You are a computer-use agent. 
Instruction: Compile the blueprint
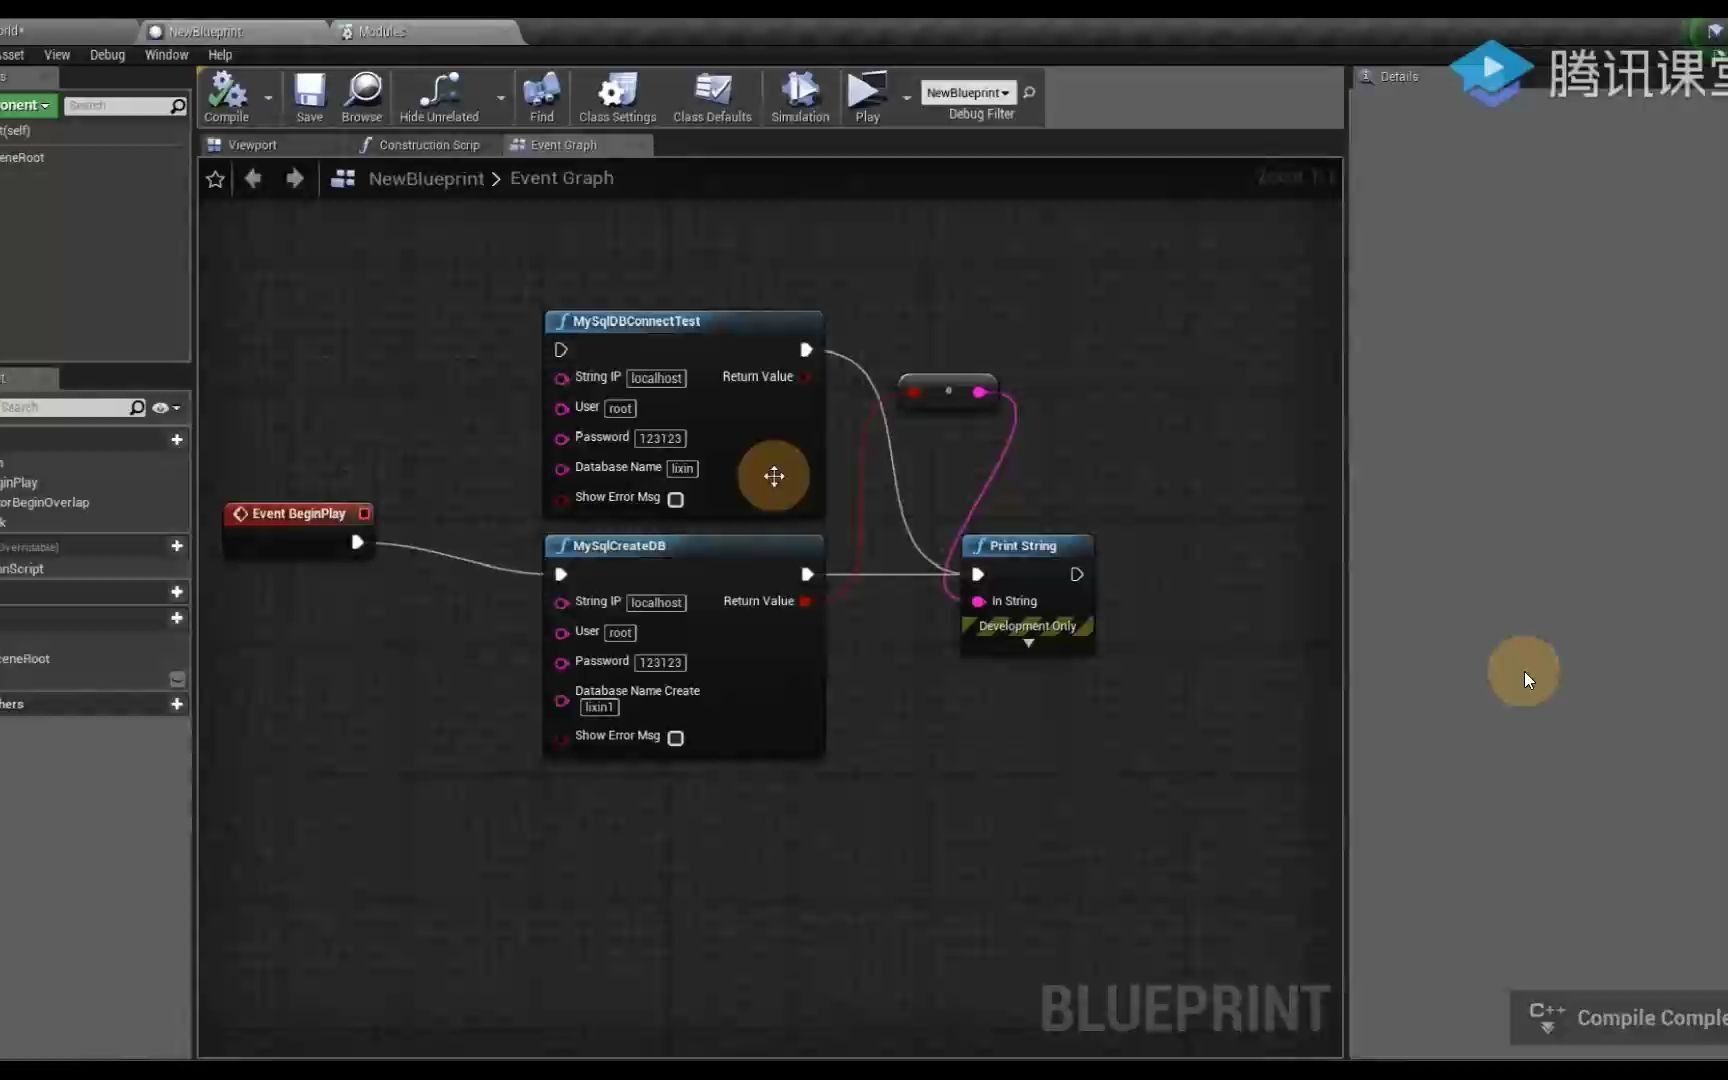pyautogui.click(x=227, y=97)
